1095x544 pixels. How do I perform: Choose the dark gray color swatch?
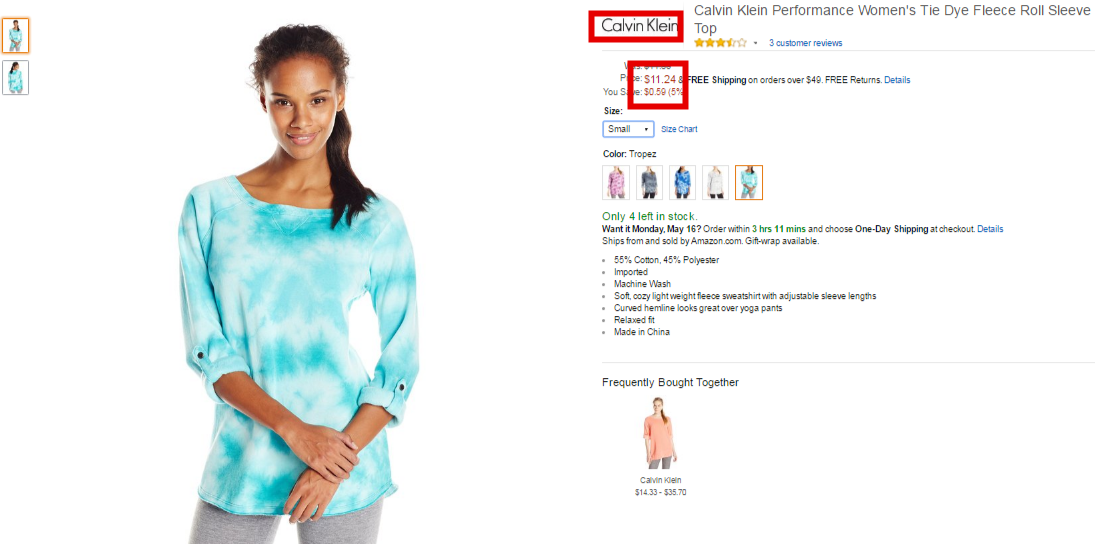point(649,182)
